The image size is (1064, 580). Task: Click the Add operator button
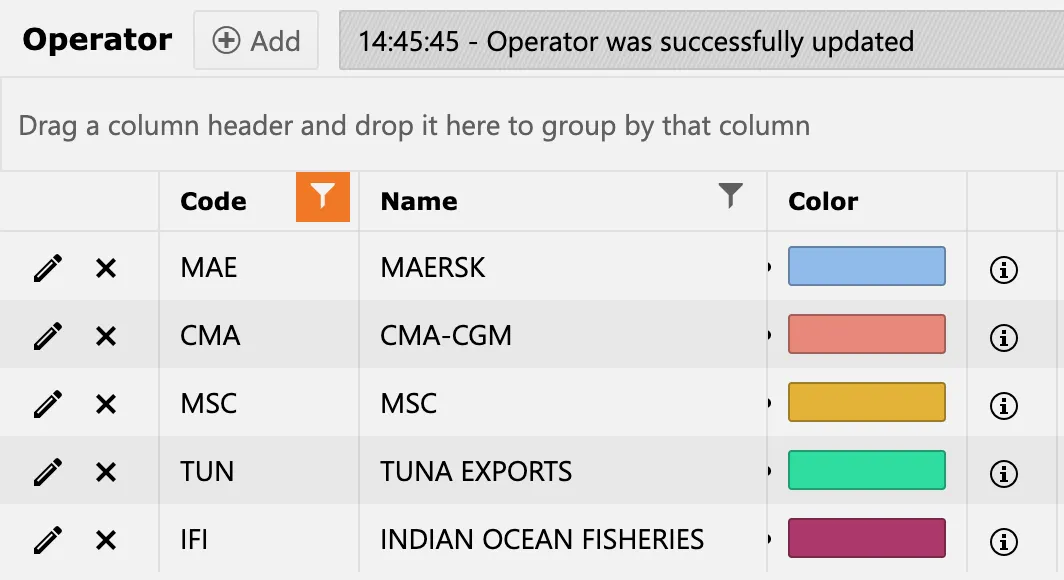click(x=256, y=41)
